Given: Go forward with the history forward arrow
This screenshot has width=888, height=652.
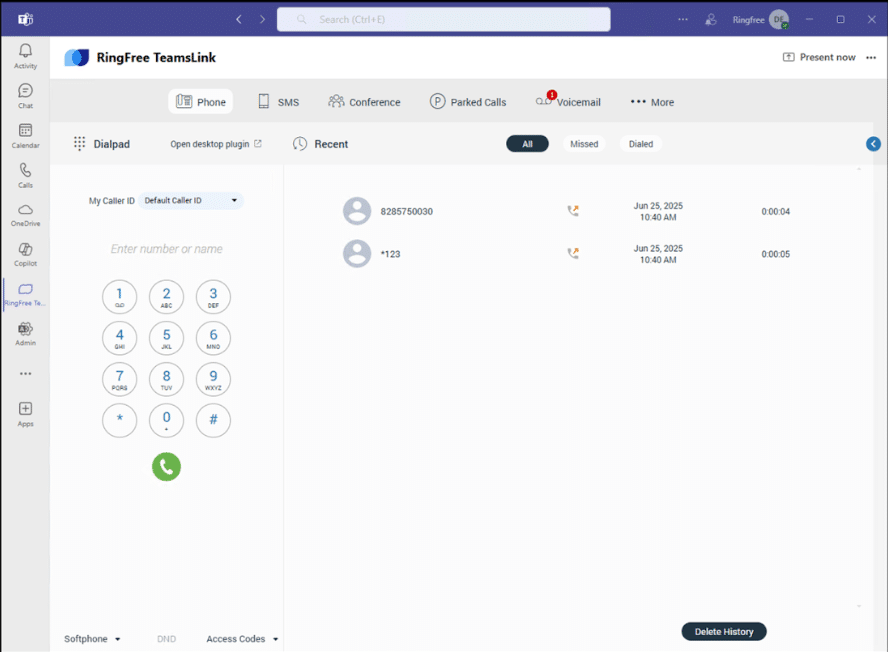Looking at the screenshot, I should click(x=262, y=19).
